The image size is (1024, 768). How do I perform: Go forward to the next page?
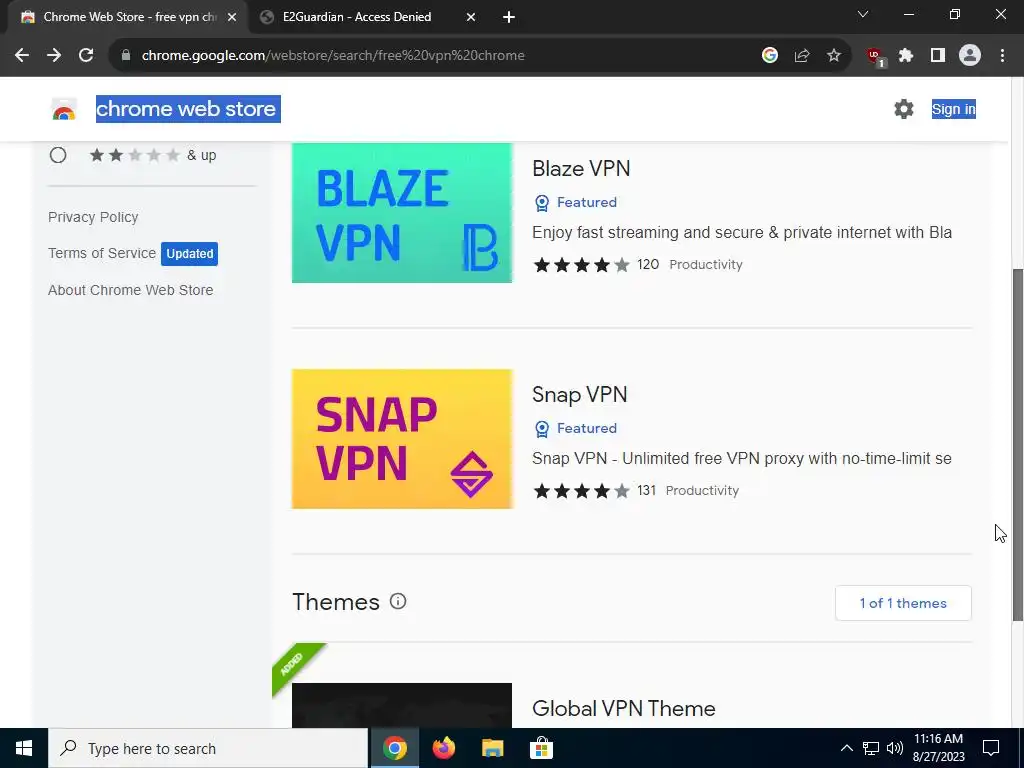54,56
